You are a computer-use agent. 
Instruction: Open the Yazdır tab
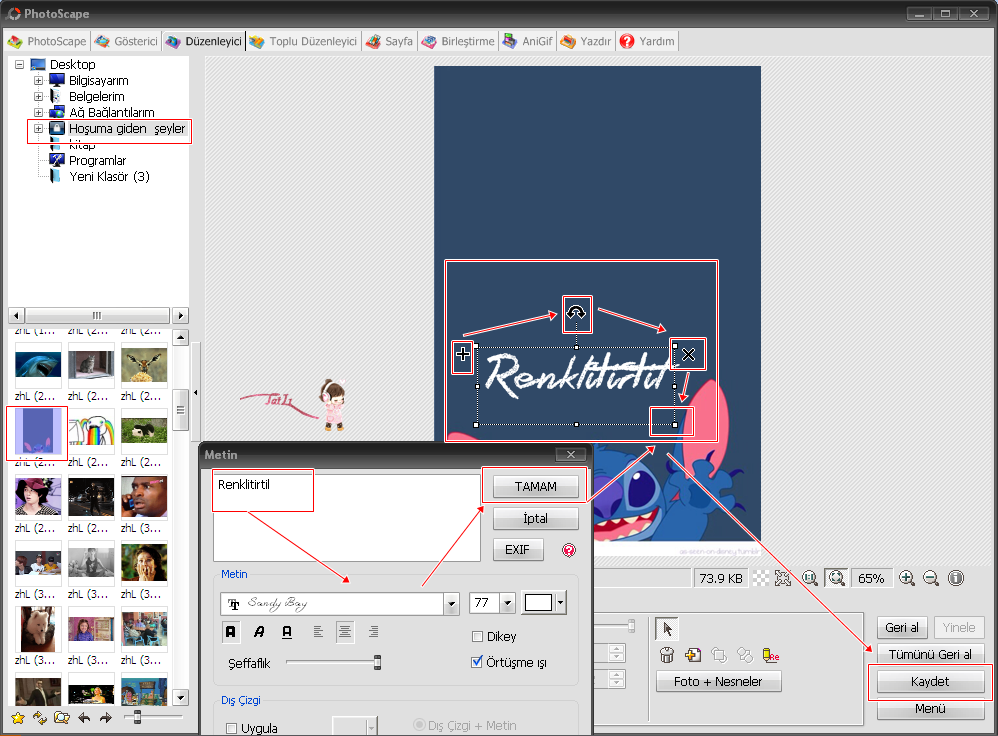[586, 41]
